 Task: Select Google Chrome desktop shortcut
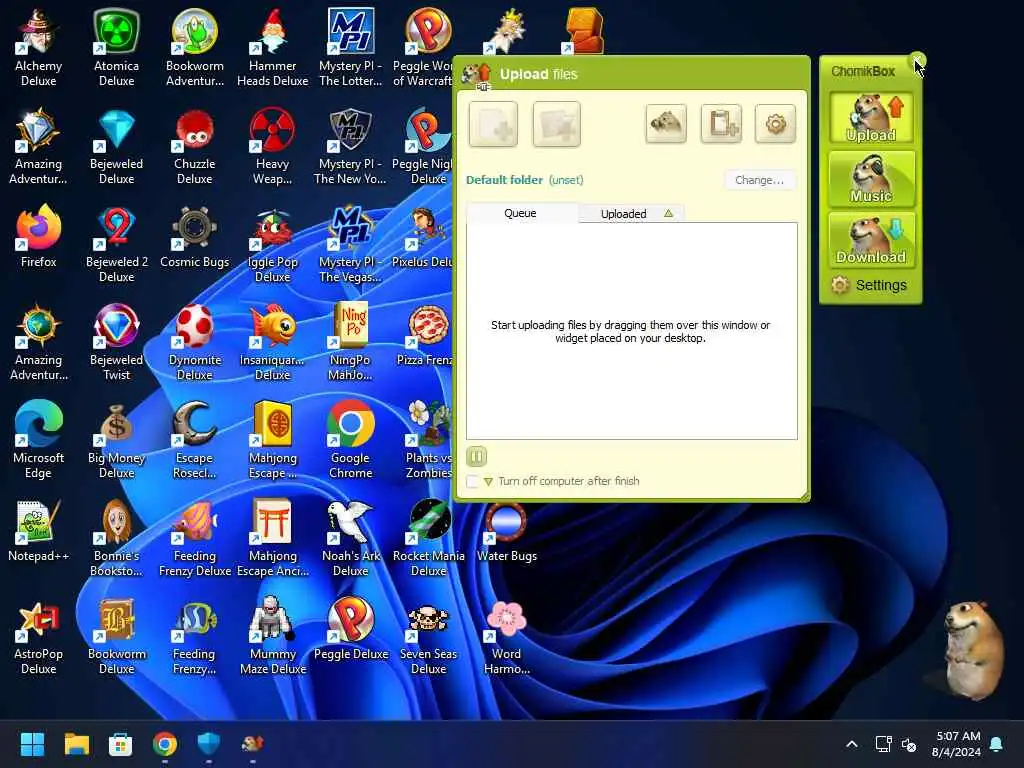[350, 440]
